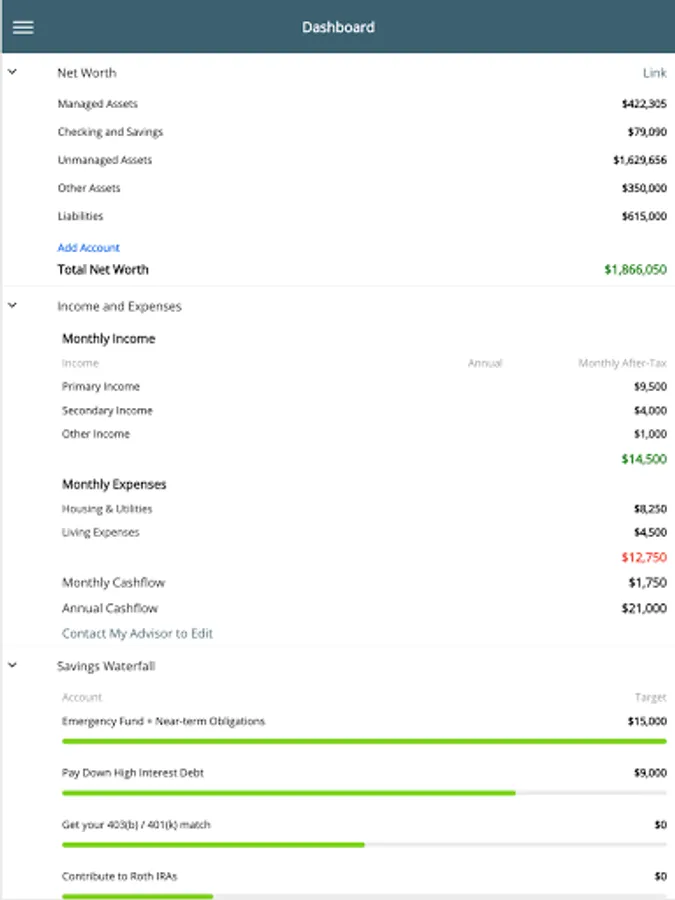
Task: Click the Add Account link
Action: coord(88,248)
